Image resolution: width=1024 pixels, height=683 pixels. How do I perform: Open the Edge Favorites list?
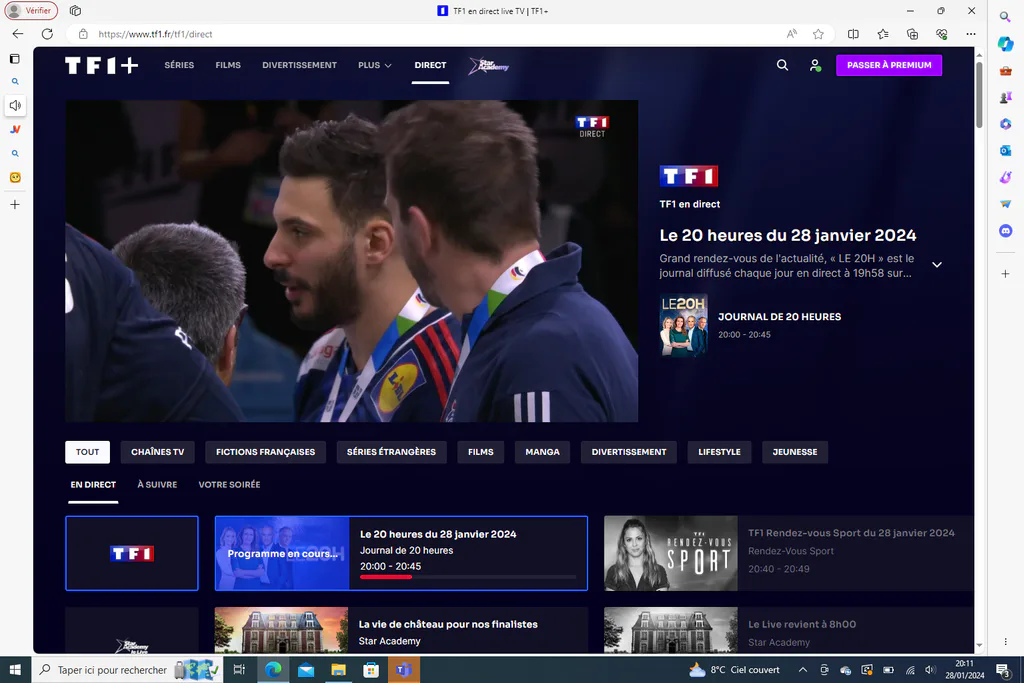[x=883, y=34]
